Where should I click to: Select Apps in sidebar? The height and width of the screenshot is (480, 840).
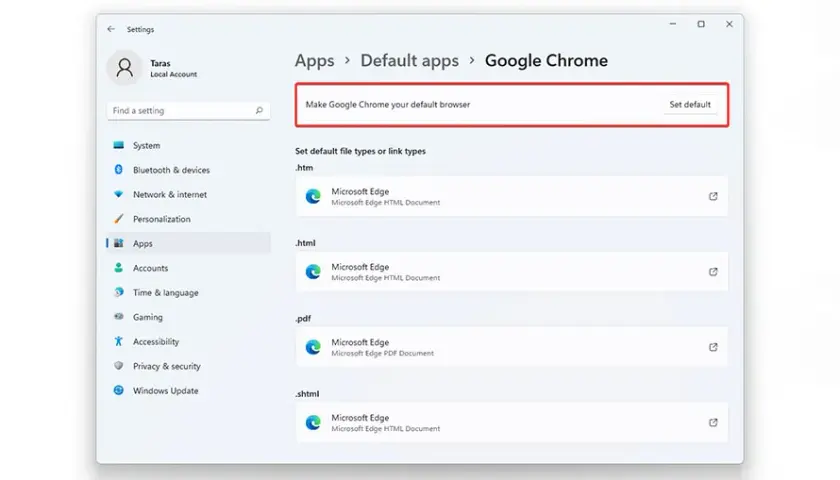[188, 243]
